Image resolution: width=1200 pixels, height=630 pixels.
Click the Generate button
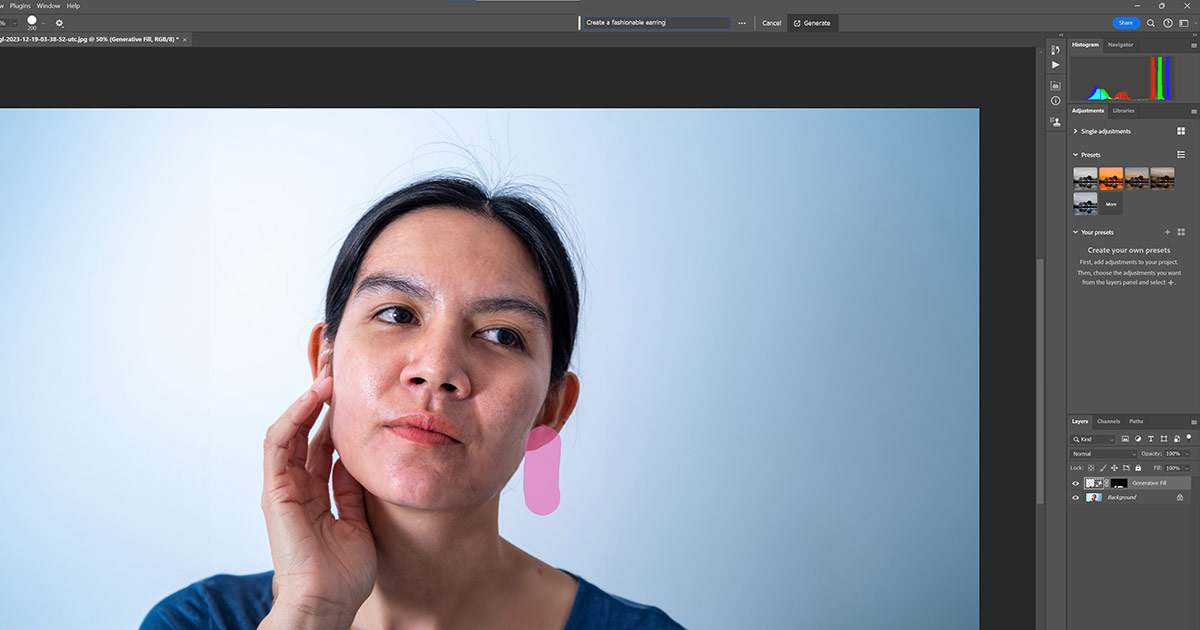click(812, 23)
